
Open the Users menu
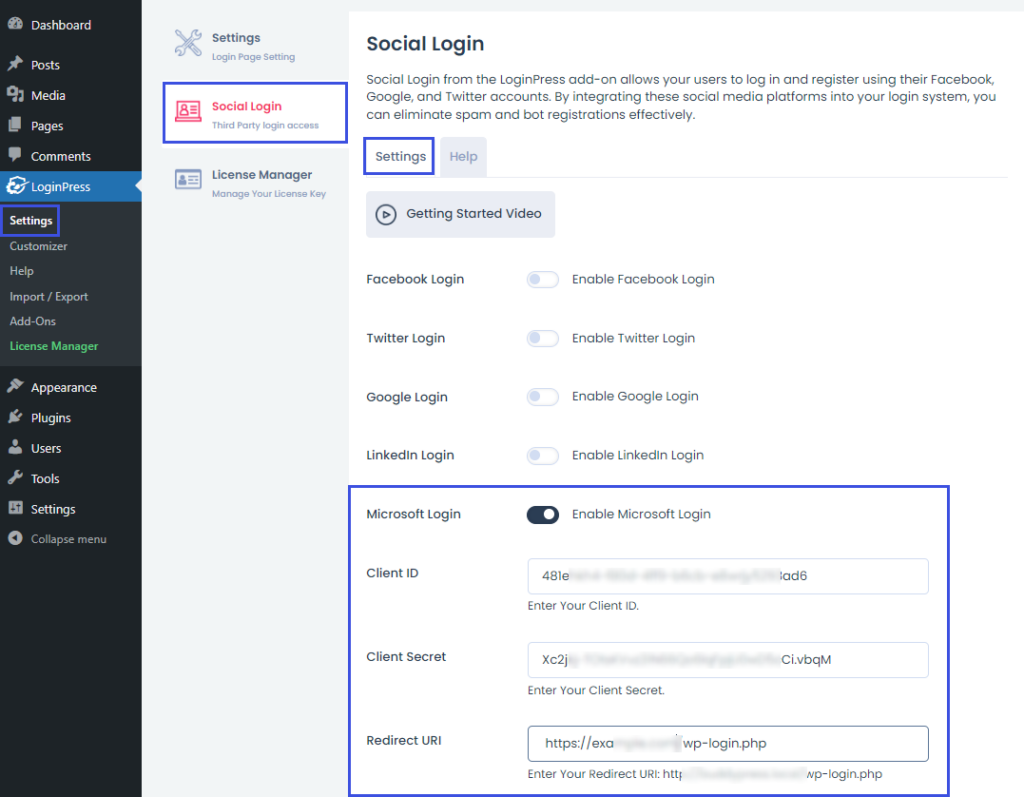(x=71, y=448)
